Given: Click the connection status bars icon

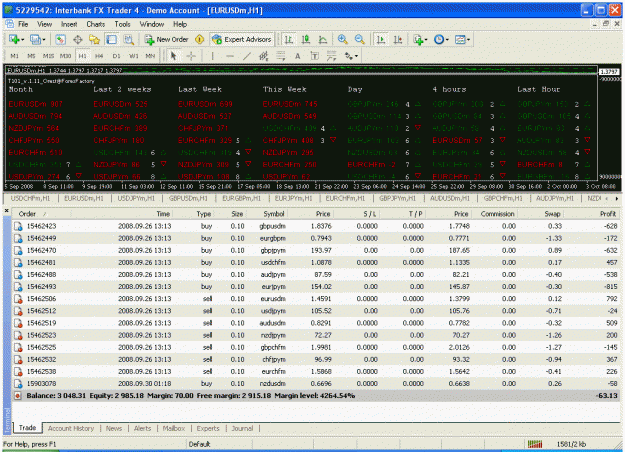Looking at the screenshot, I should tap(535, 444).
